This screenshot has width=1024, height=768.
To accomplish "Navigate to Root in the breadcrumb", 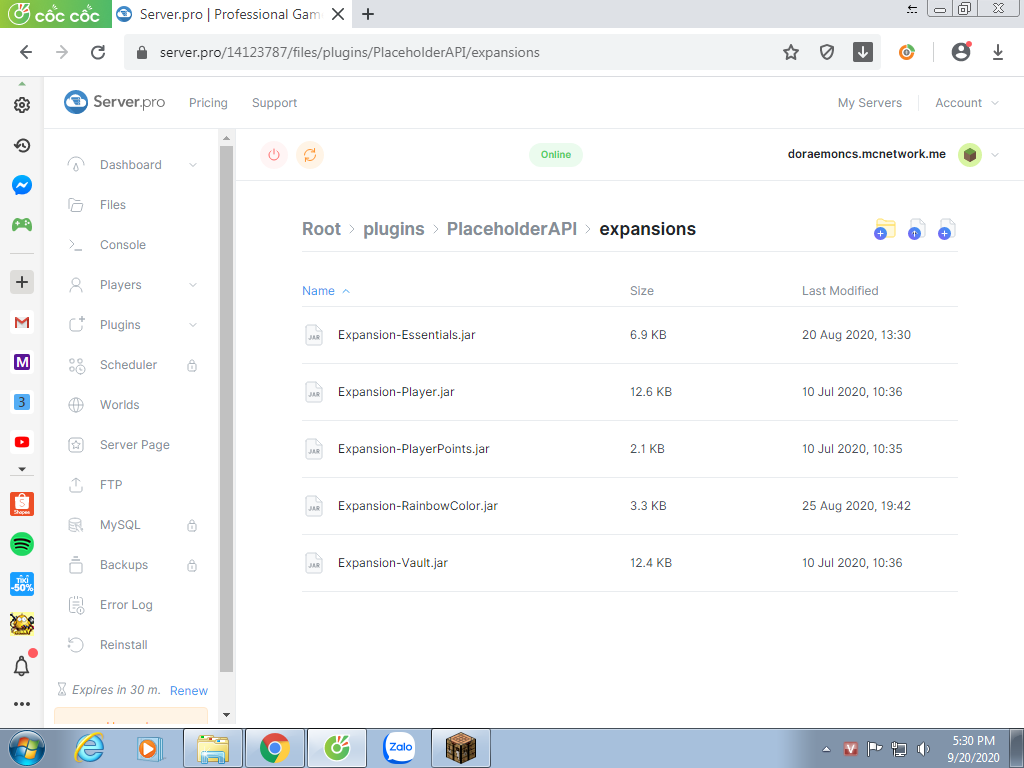I will (x=321, y=229).
